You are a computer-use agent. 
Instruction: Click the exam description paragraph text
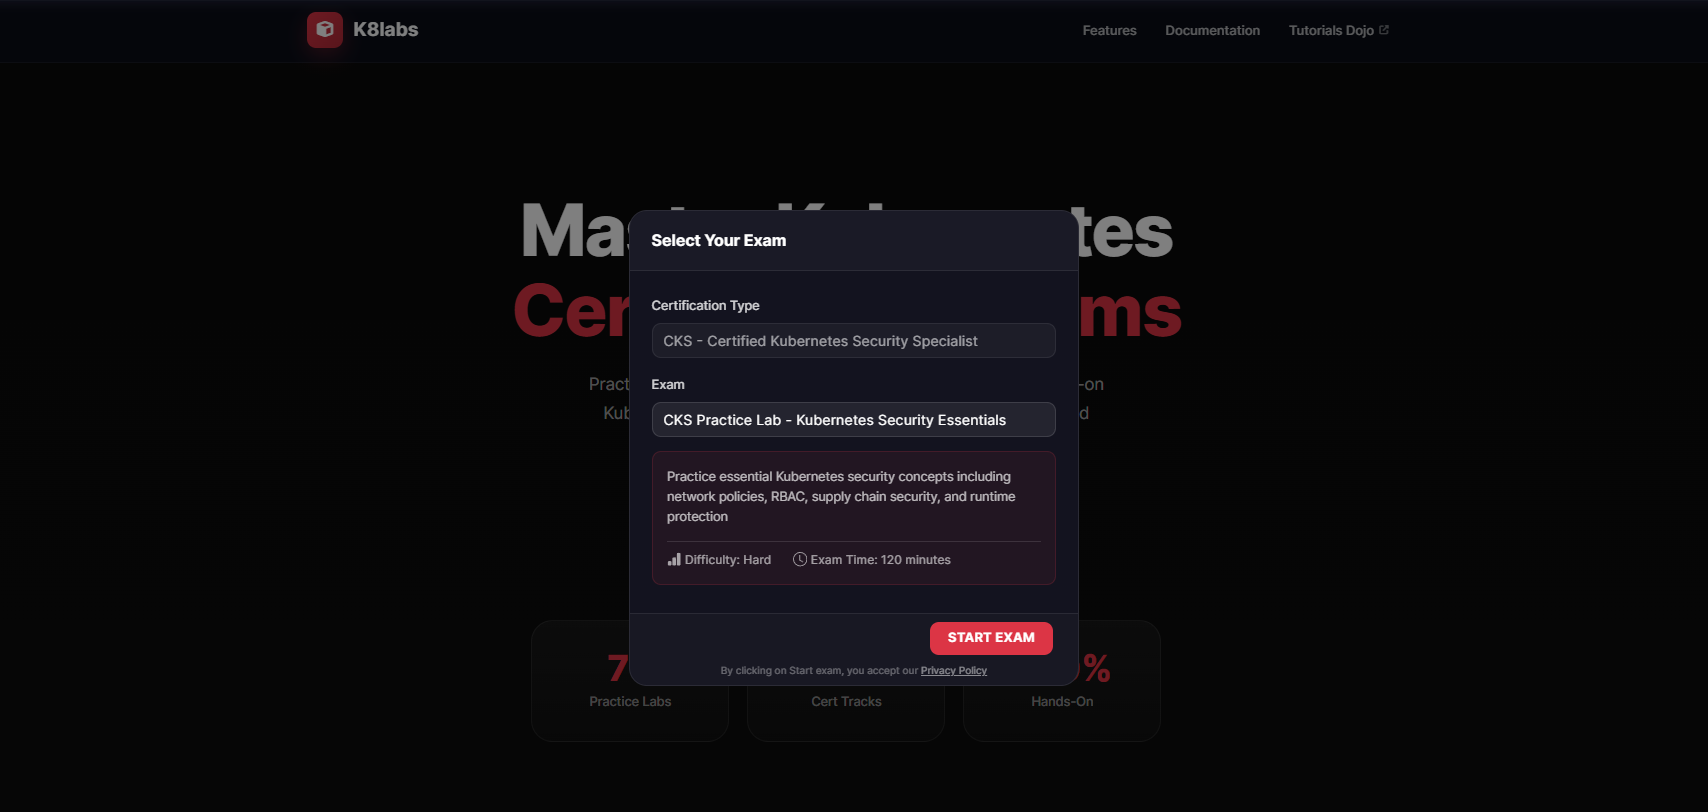(x=841, y=497)
